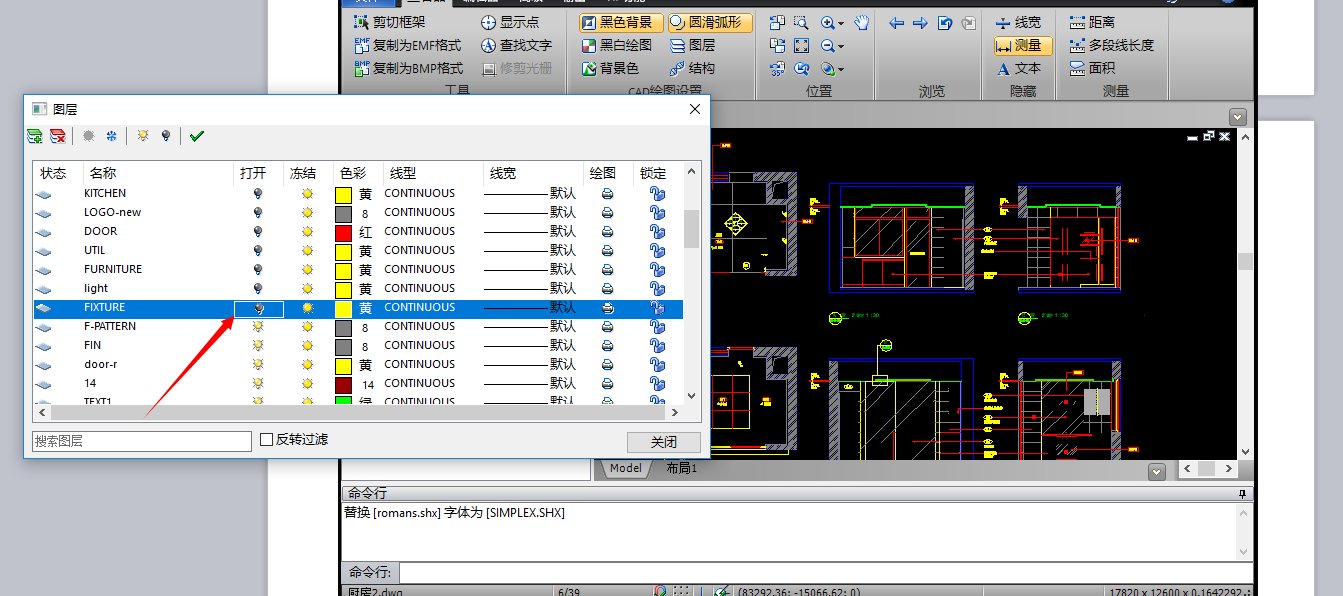1343x596 pixels.
Task: Toggle the 反转过滤 checkbox
Action: pos(266,440)
